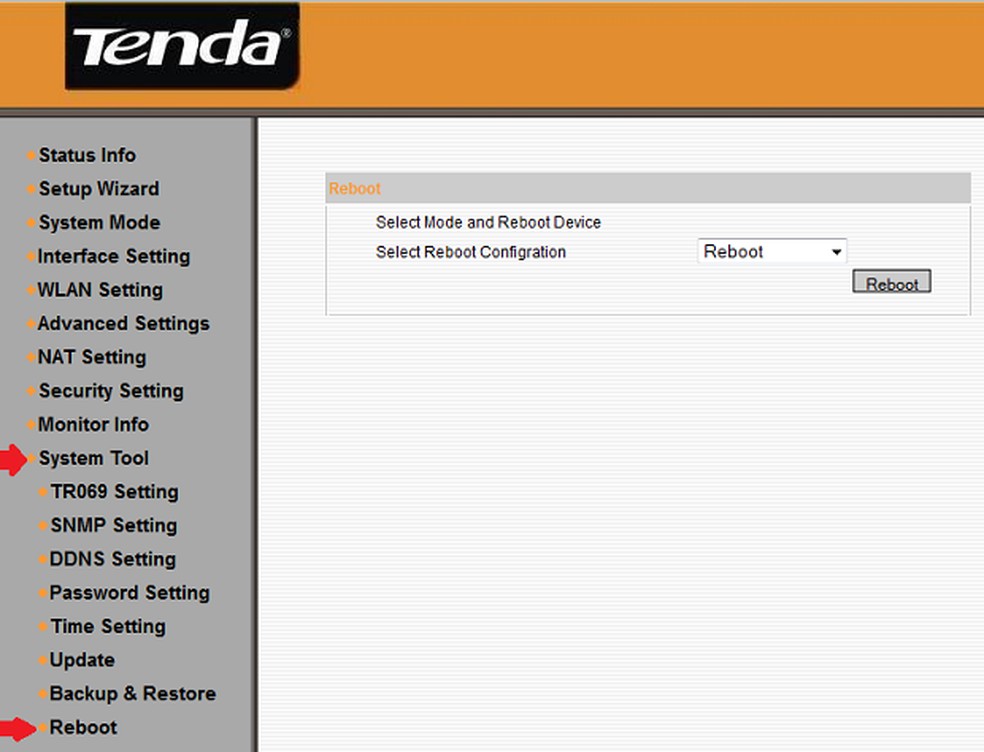Click the Tenda logo

[182, 46]
